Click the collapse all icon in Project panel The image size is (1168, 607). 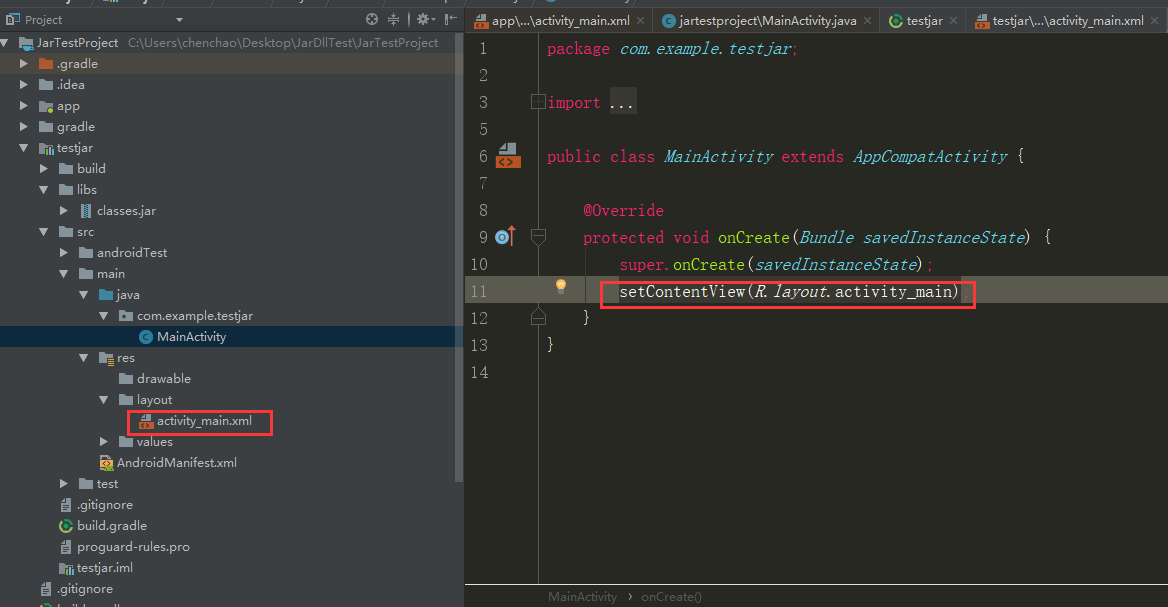(x=393, y=19)
